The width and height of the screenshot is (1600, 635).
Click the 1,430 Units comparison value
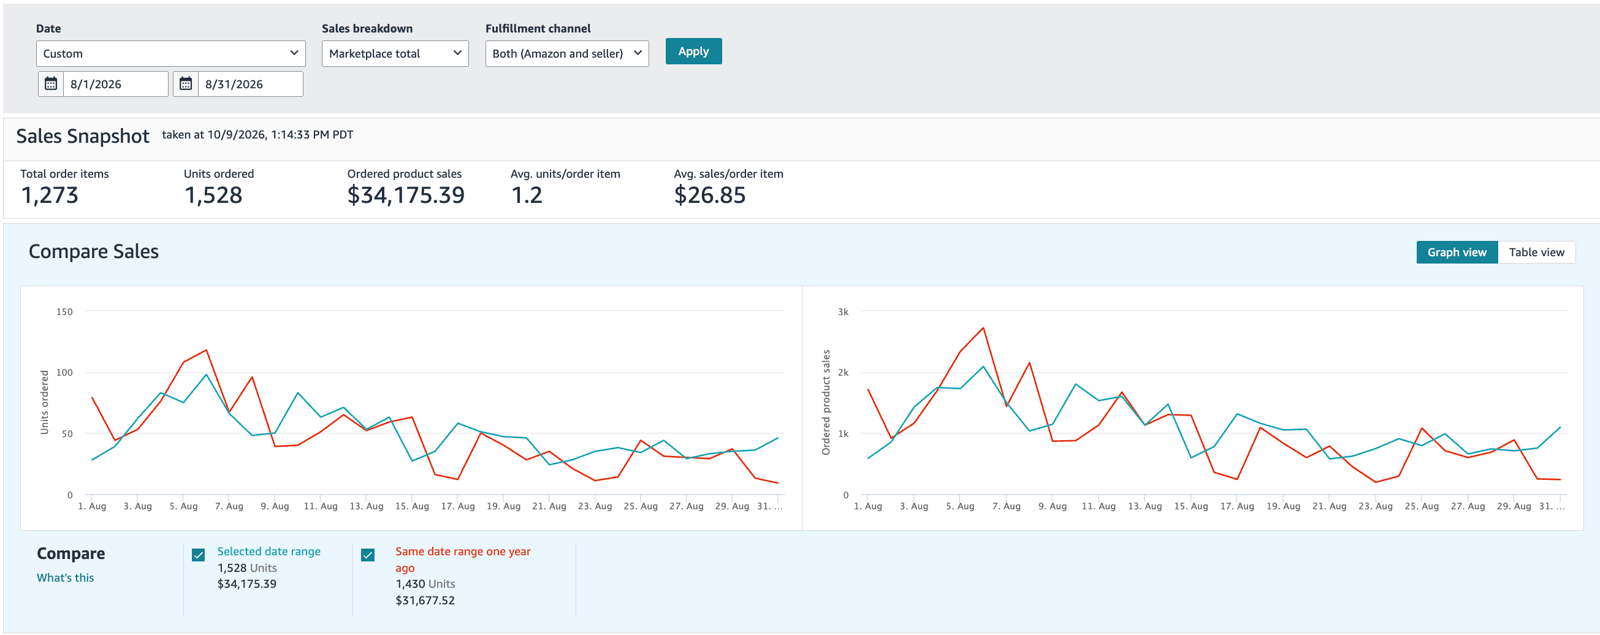point(425,584)
